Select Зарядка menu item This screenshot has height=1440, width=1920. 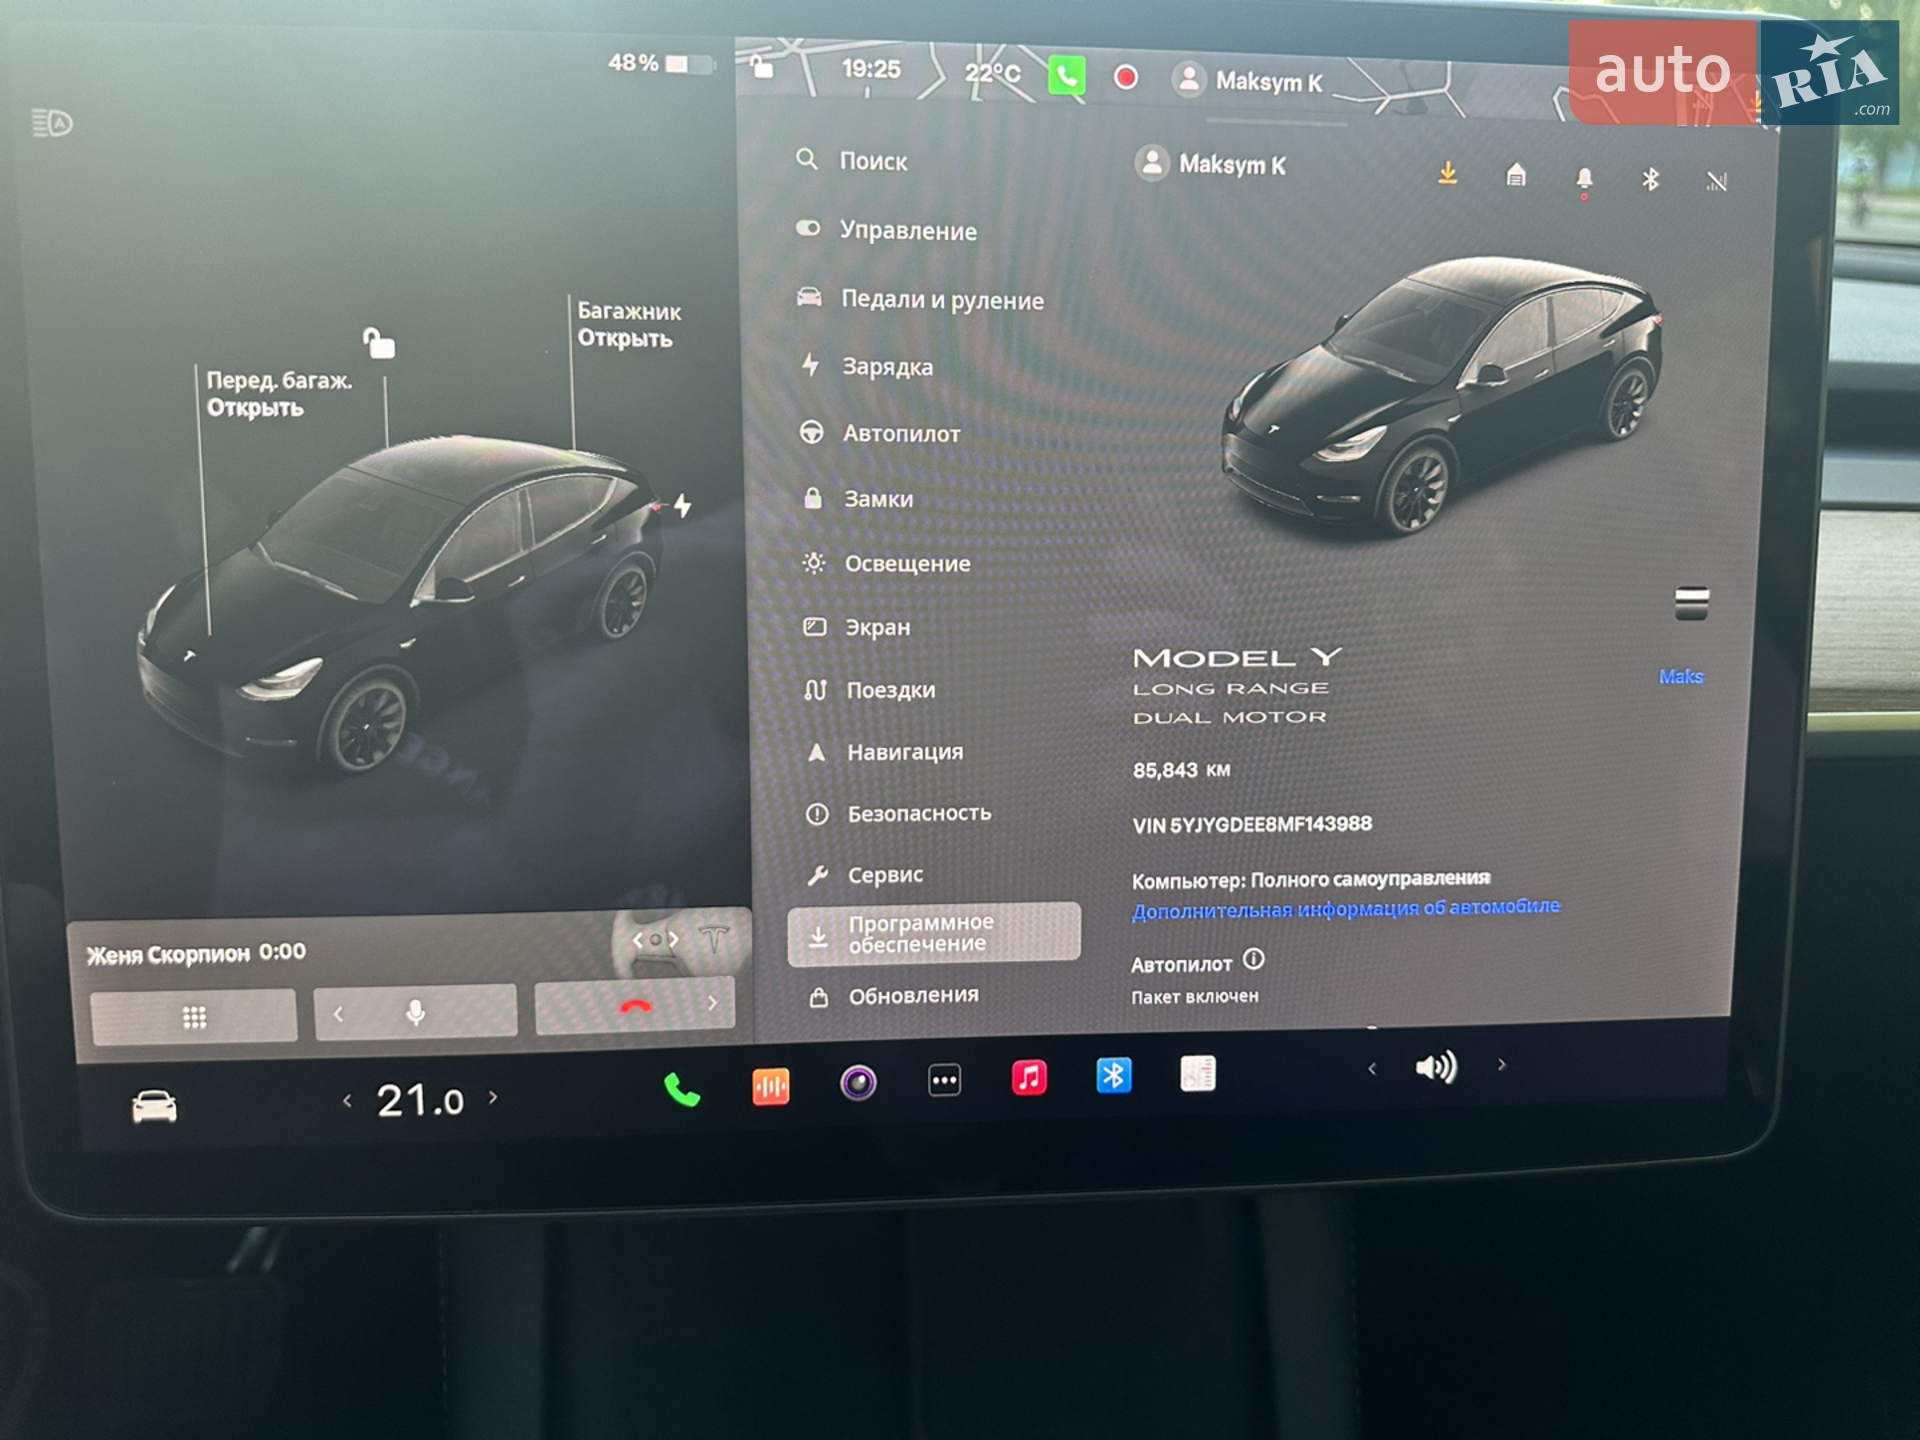point(868,366)
